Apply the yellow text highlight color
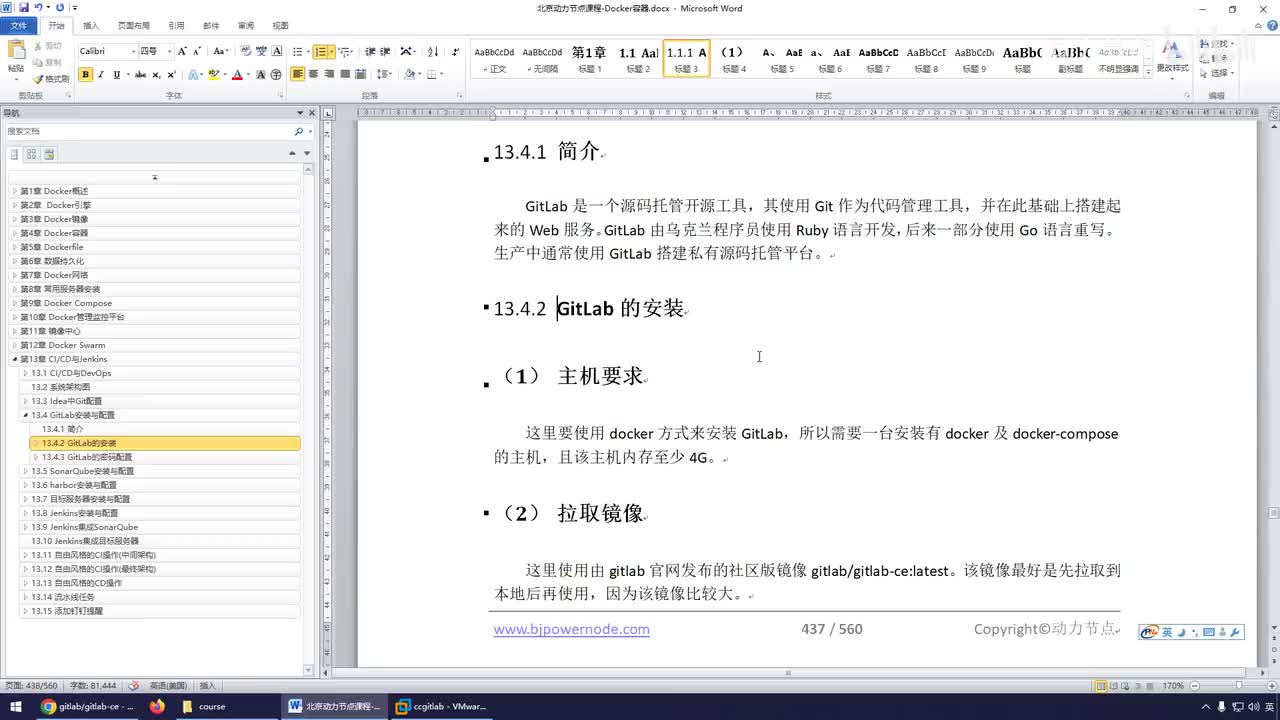This screenshot has height=720, width=1280. tap(214, 75)
